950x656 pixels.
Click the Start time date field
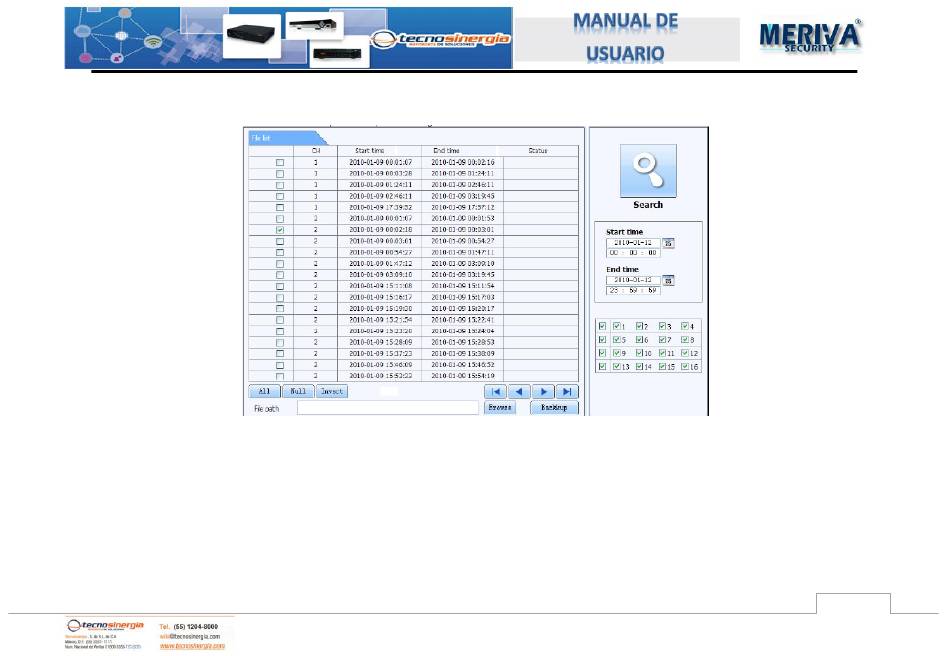tap(632, 242)
